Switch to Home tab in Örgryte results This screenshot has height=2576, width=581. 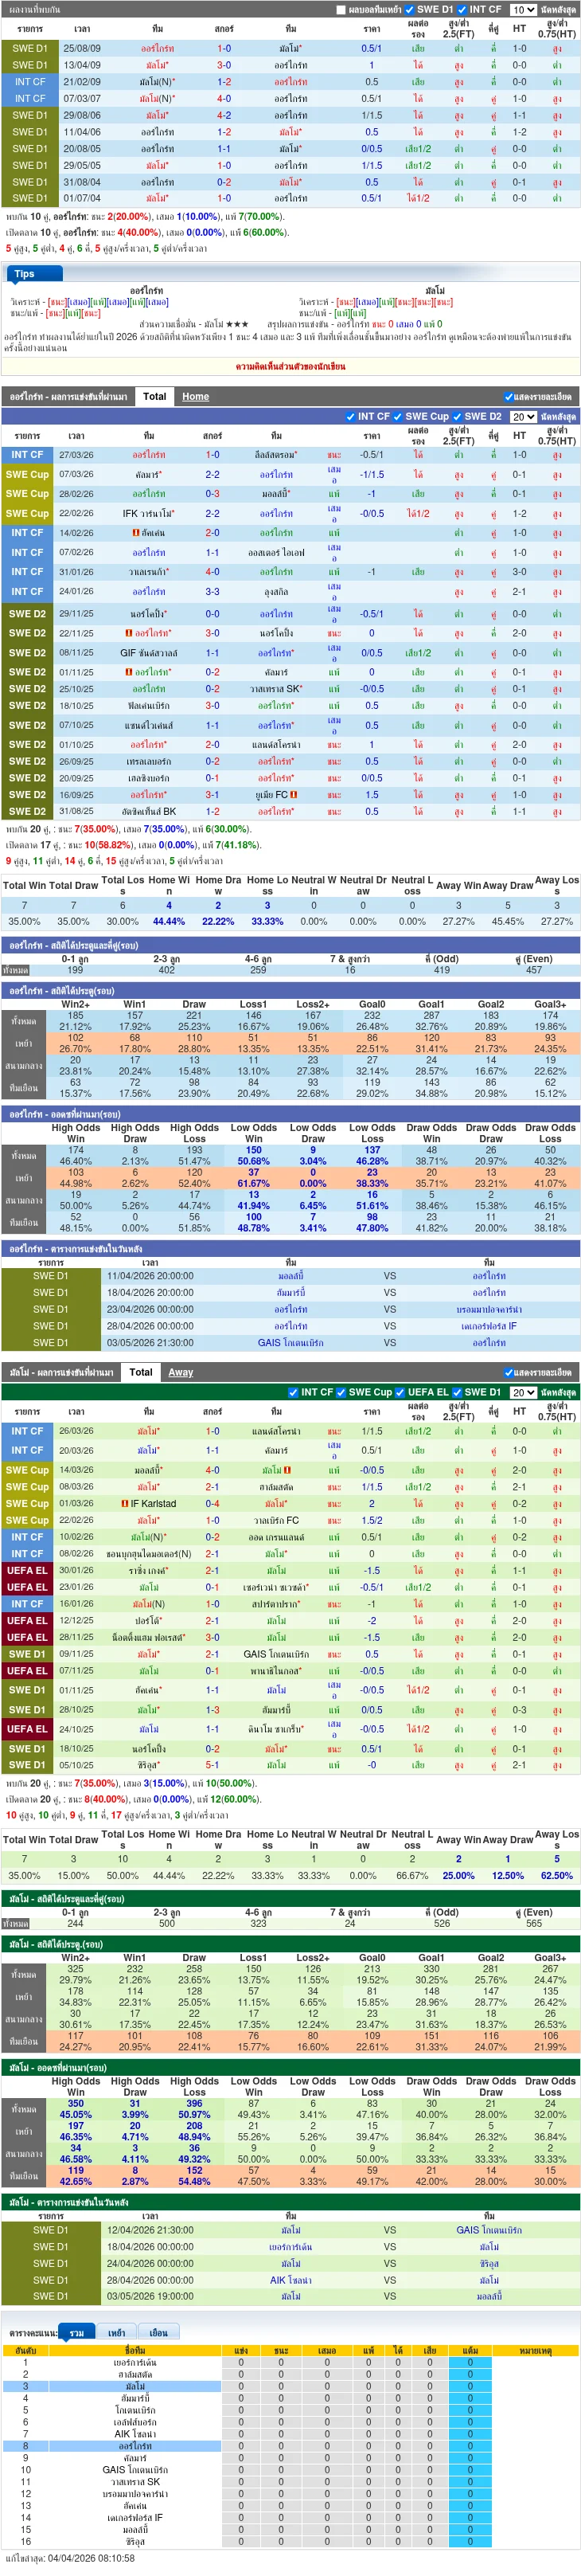coord(195,397)
